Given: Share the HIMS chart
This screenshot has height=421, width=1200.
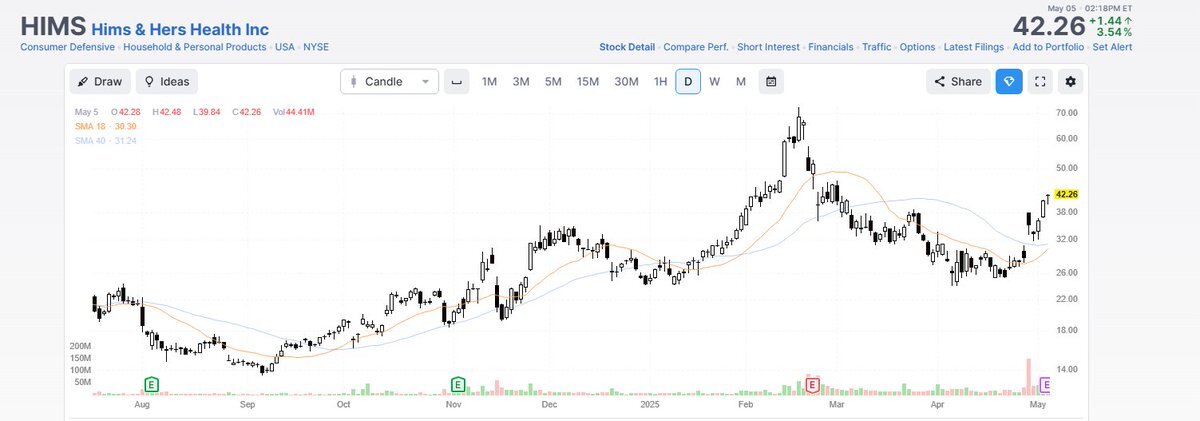Looking at the screenshot, I should tap(958, 81).
